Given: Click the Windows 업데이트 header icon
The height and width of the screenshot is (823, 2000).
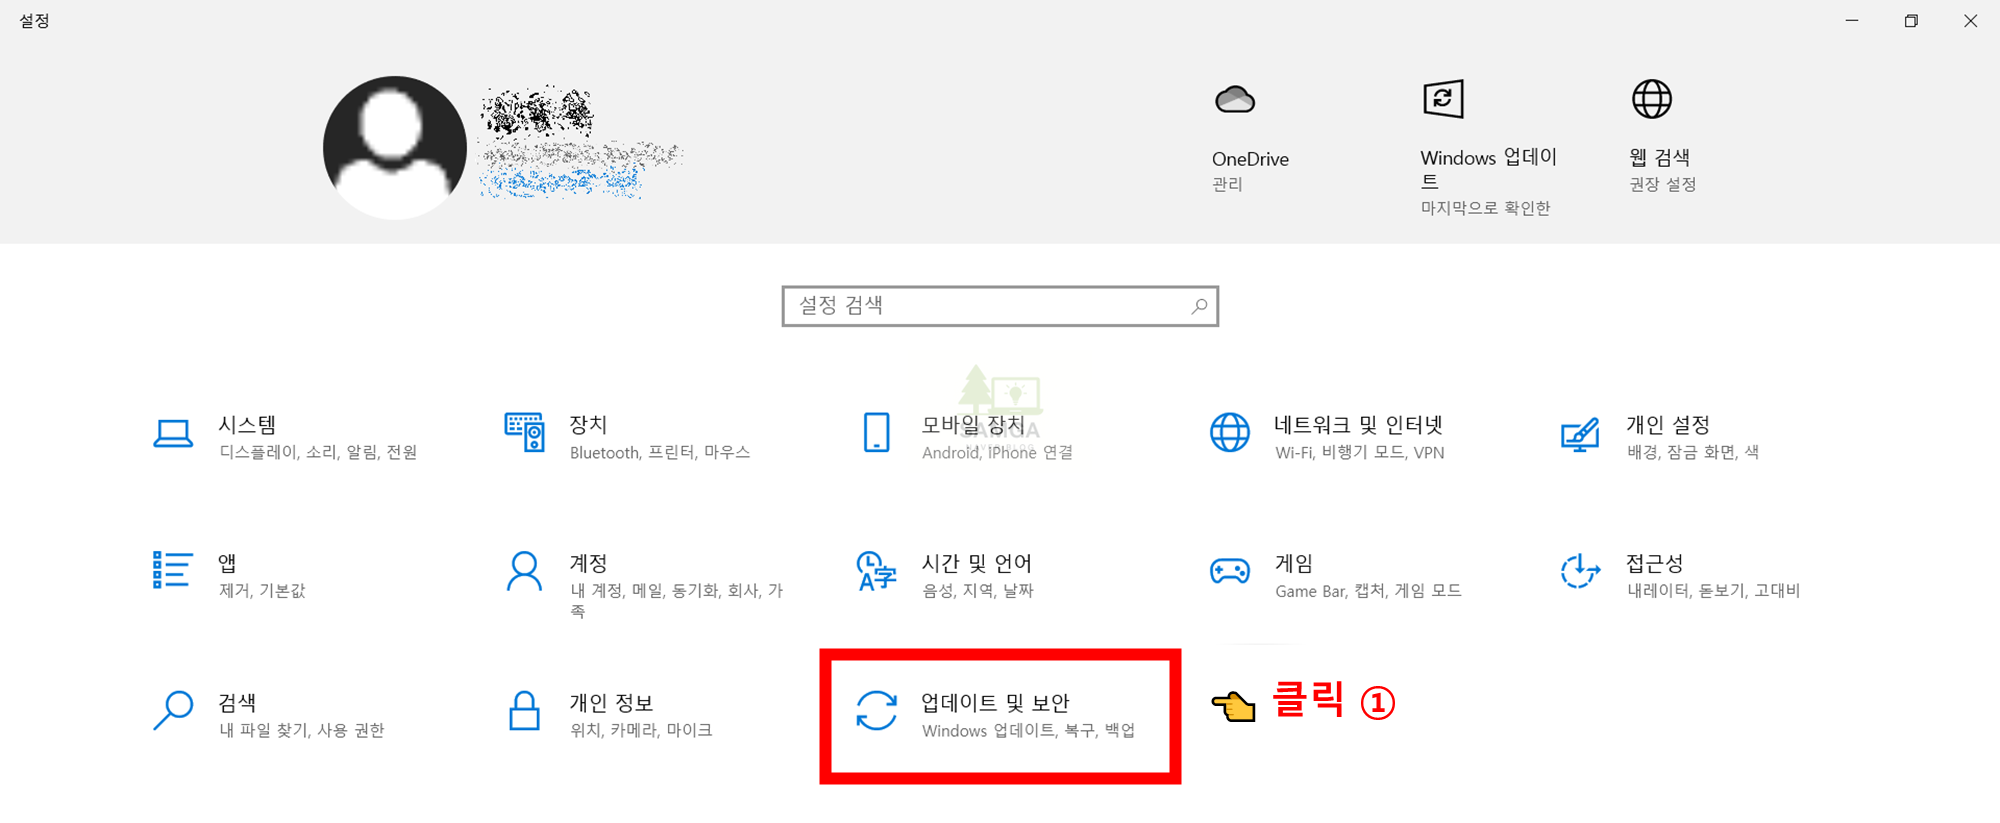Looking at the screenshot, I should (x=1443, y=99).
